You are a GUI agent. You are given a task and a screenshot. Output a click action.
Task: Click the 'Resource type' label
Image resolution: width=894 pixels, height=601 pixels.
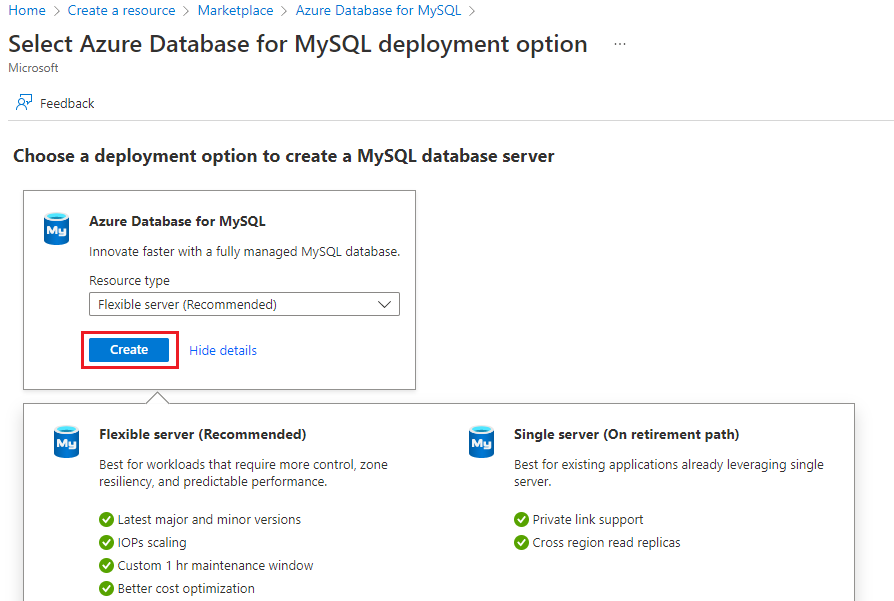[129, 281]
